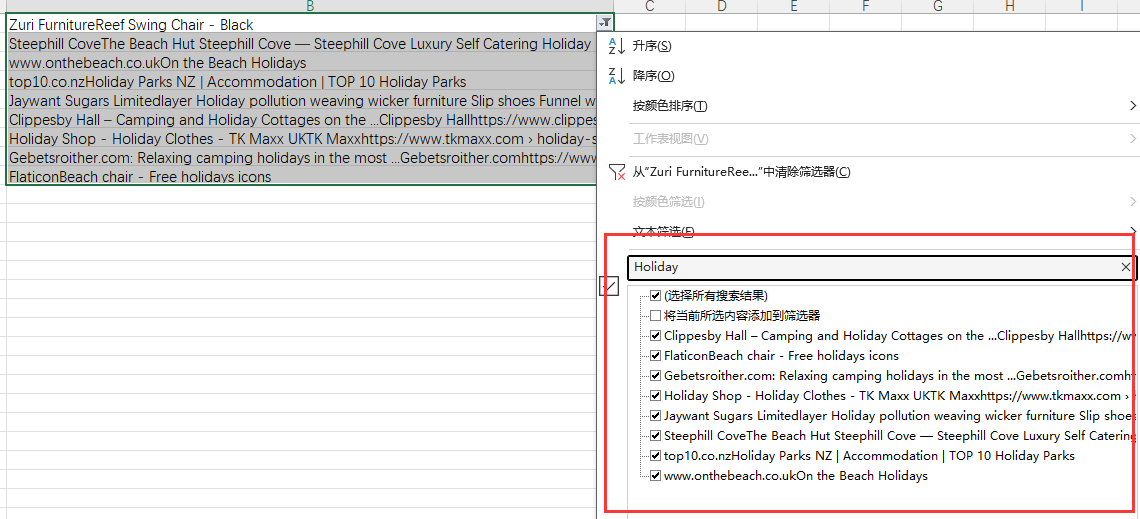
Task: Select column D header
Action: (x=720, y=6)
